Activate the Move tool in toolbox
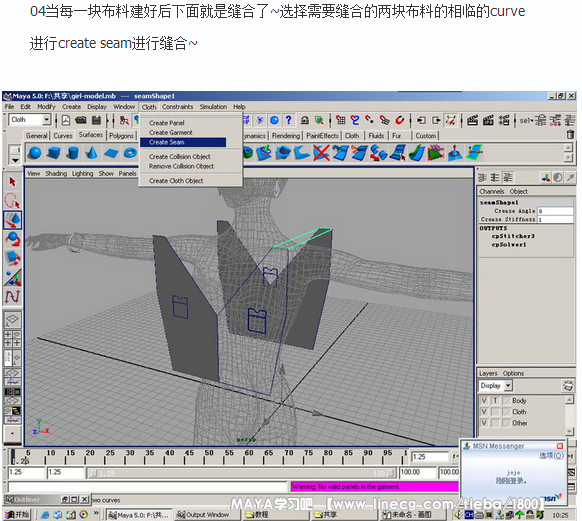Screen dimensions: 582x521 12,220
